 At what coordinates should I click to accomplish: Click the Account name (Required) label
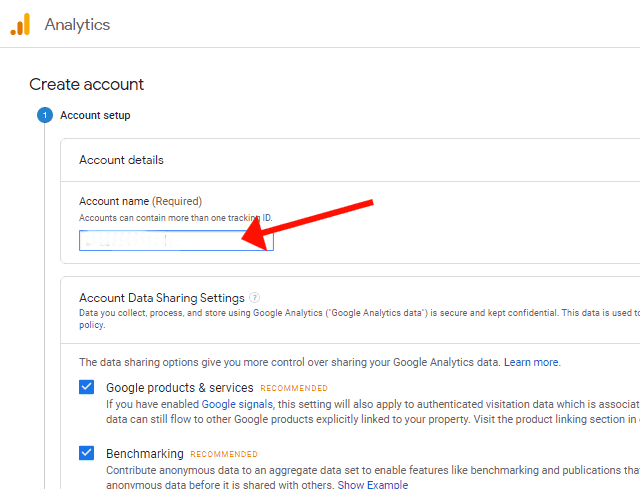[x=140, y=201]
